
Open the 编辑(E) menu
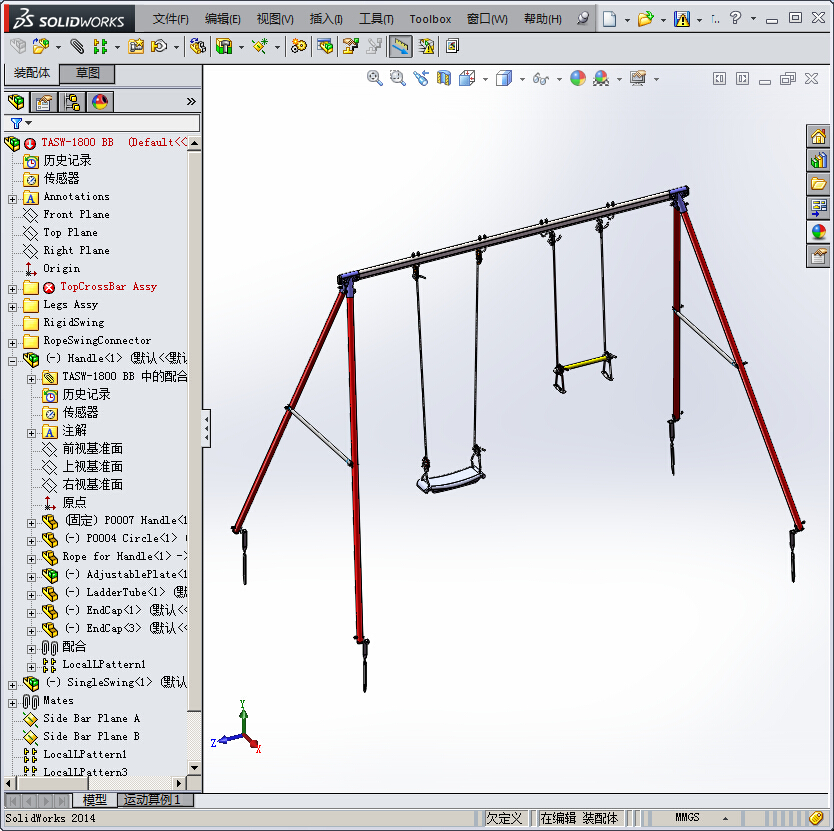pyautogui.click(x=222, y=19)
